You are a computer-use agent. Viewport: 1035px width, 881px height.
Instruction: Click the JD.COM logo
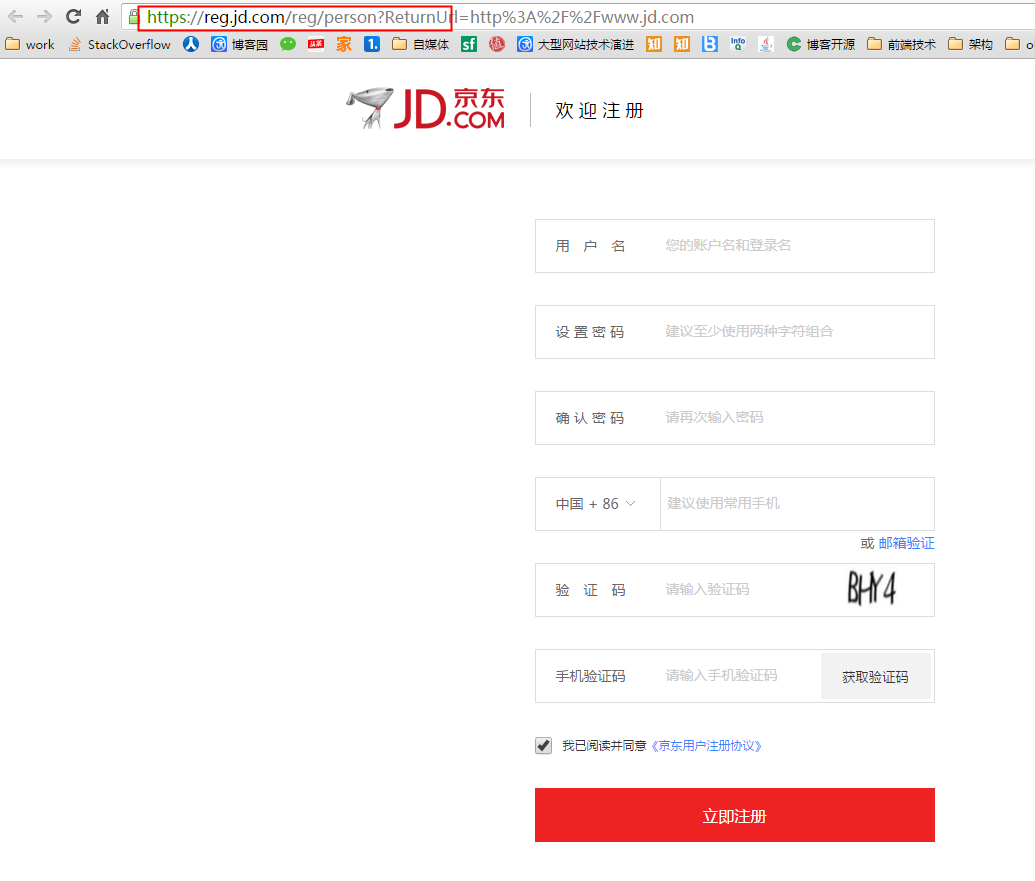click(x=426, y=108)
